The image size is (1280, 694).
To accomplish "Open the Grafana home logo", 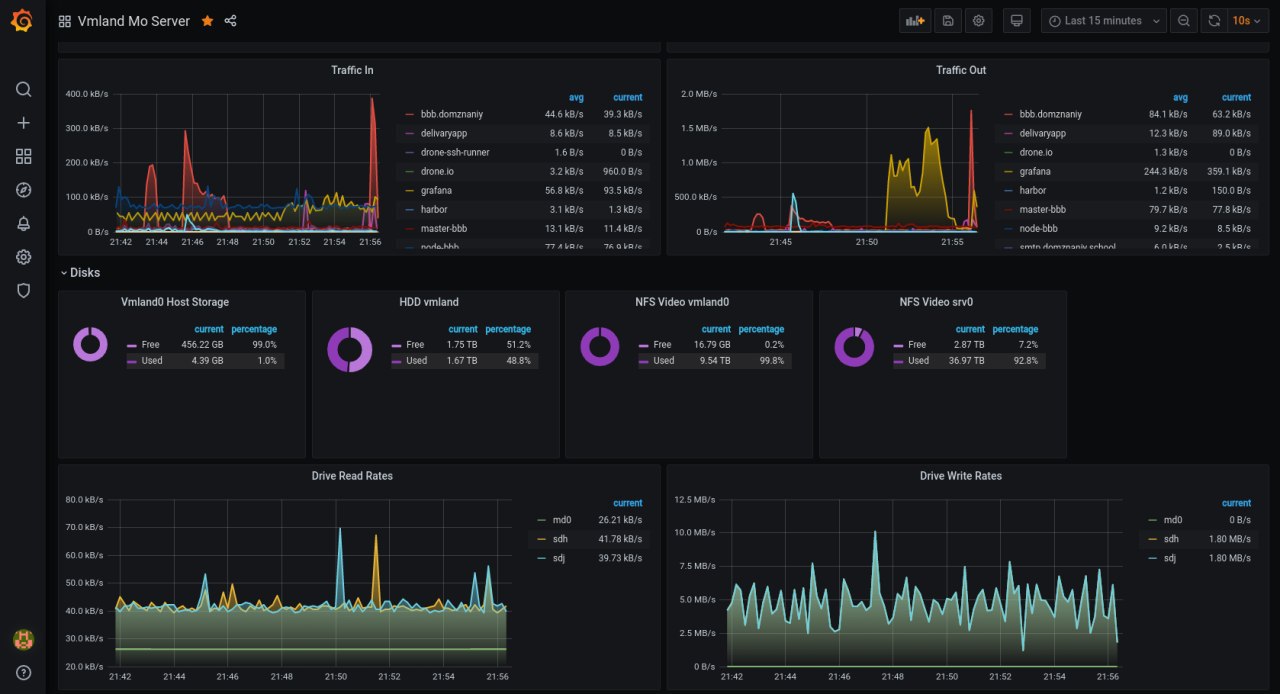I will [22, 20].
